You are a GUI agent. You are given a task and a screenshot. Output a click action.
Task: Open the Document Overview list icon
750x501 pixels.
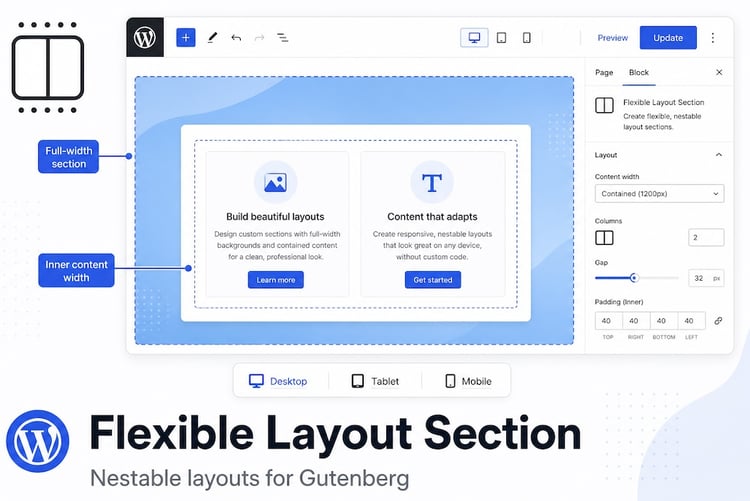click(283, 37)
